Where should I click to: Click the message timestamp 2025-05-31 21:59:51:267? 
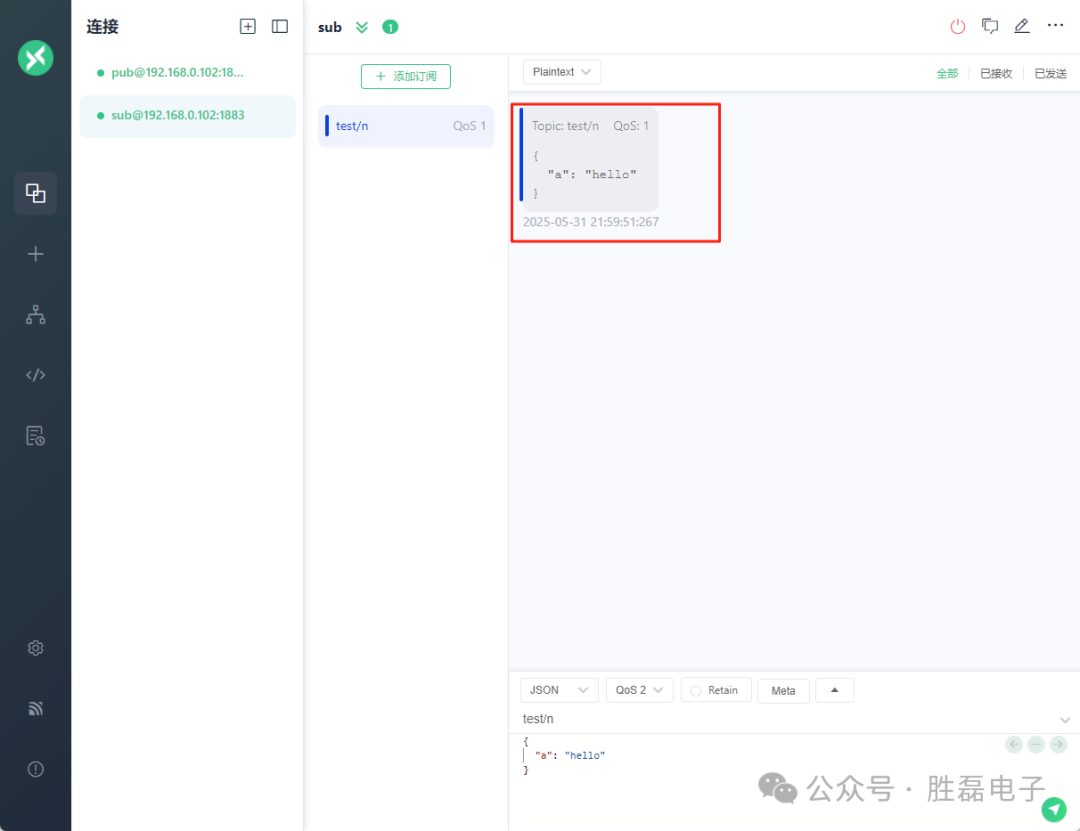click(590, 222)
